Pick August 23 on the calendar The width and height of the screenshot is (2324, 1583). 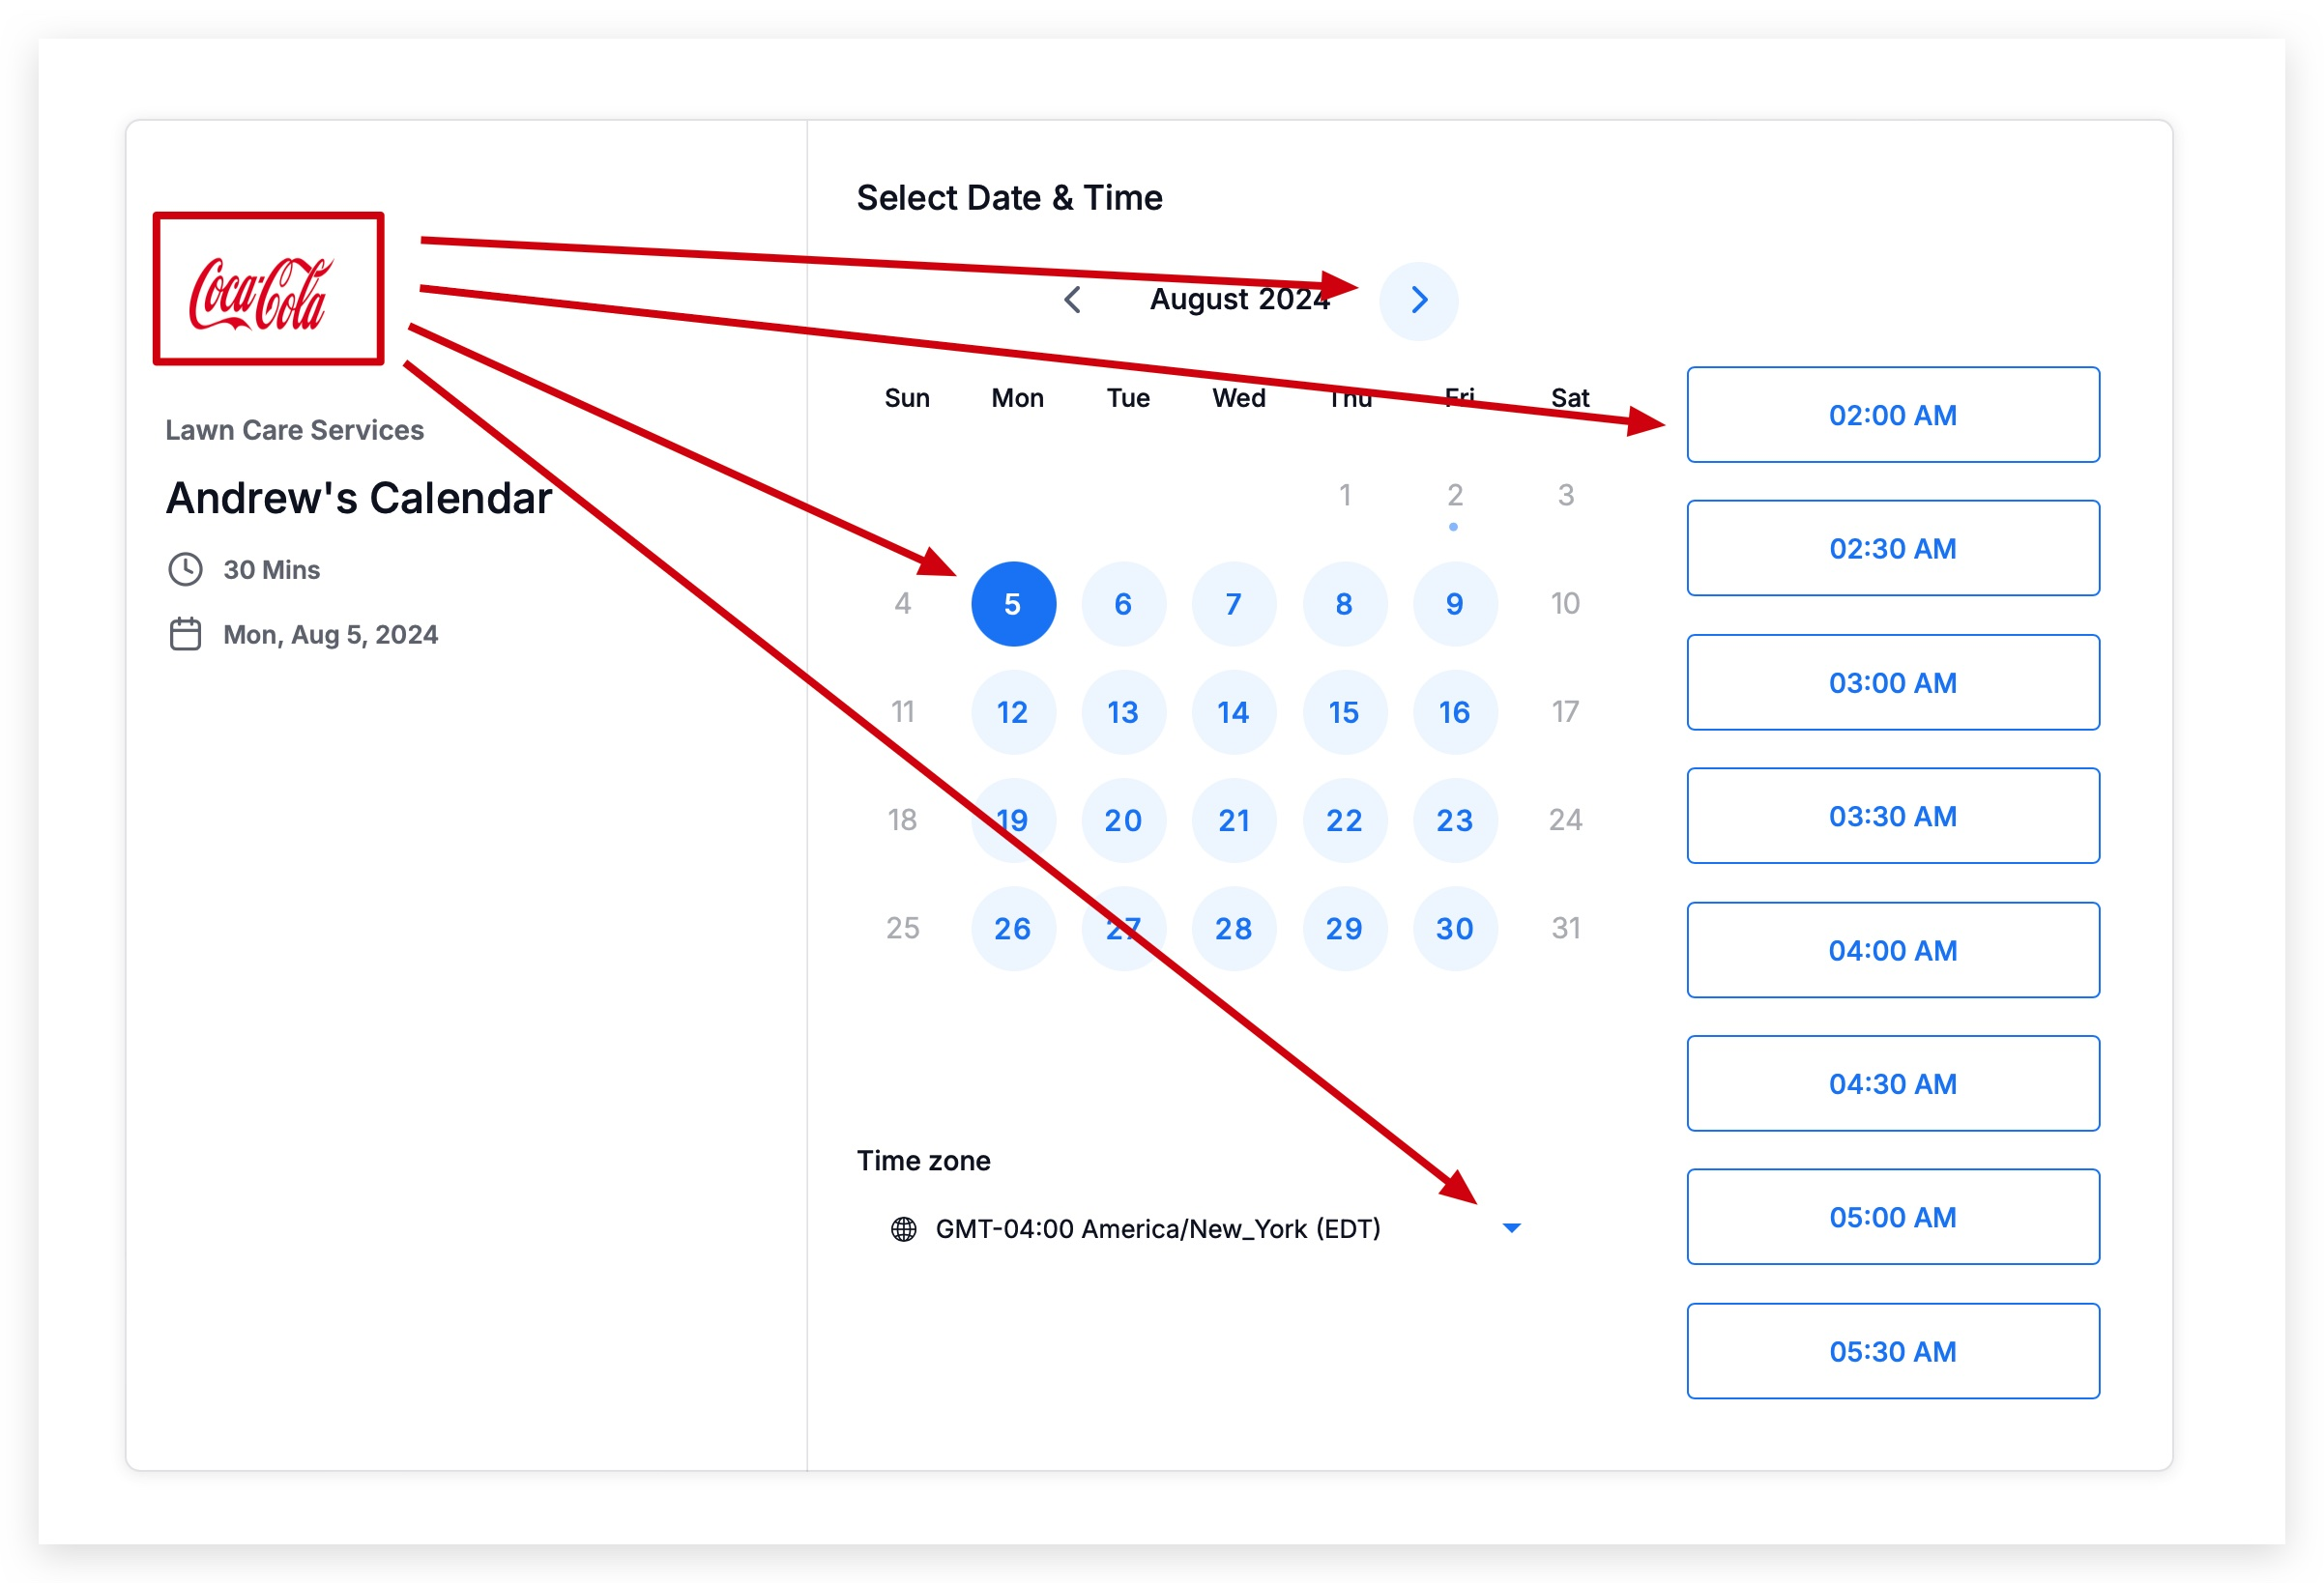tap(1454, 820)
